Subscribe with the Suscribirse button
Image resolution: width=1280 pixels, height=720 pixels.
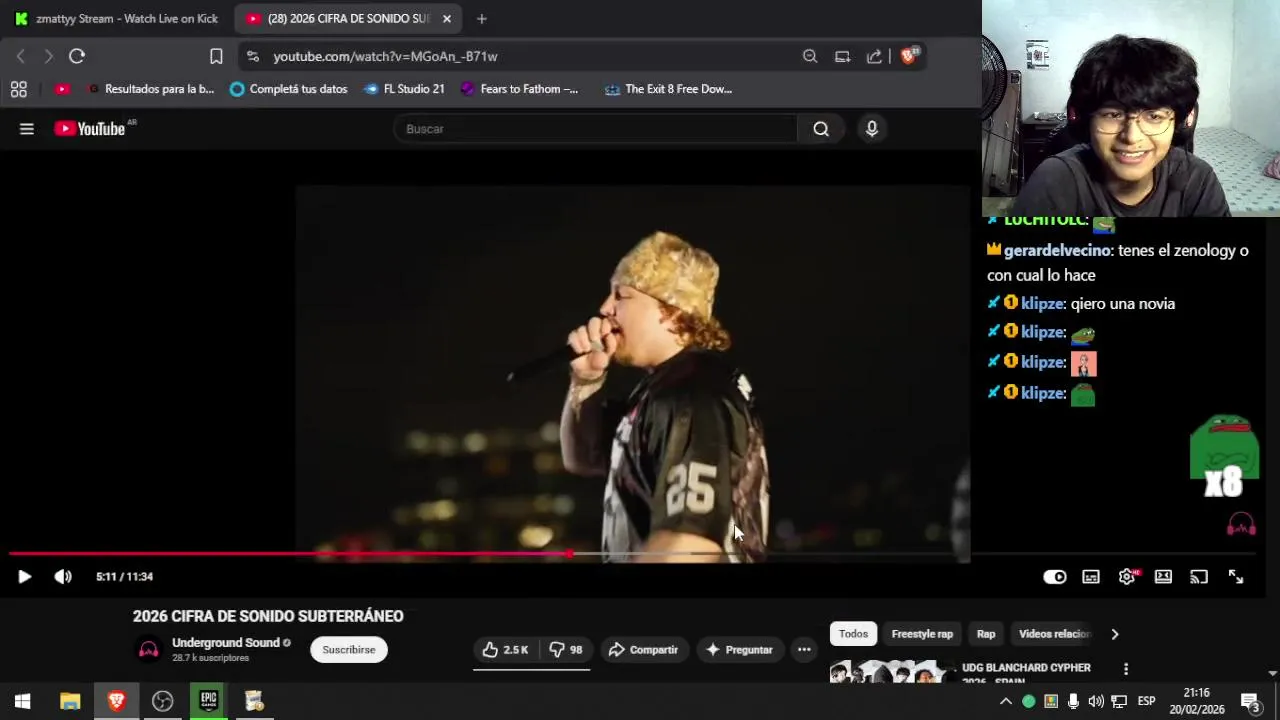(349, 649)
